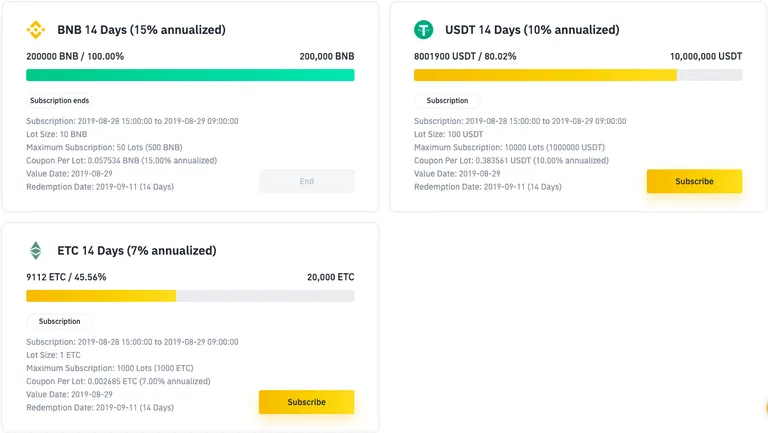Subscribe to USDT 14 Days product

click(x=694, y=181)
